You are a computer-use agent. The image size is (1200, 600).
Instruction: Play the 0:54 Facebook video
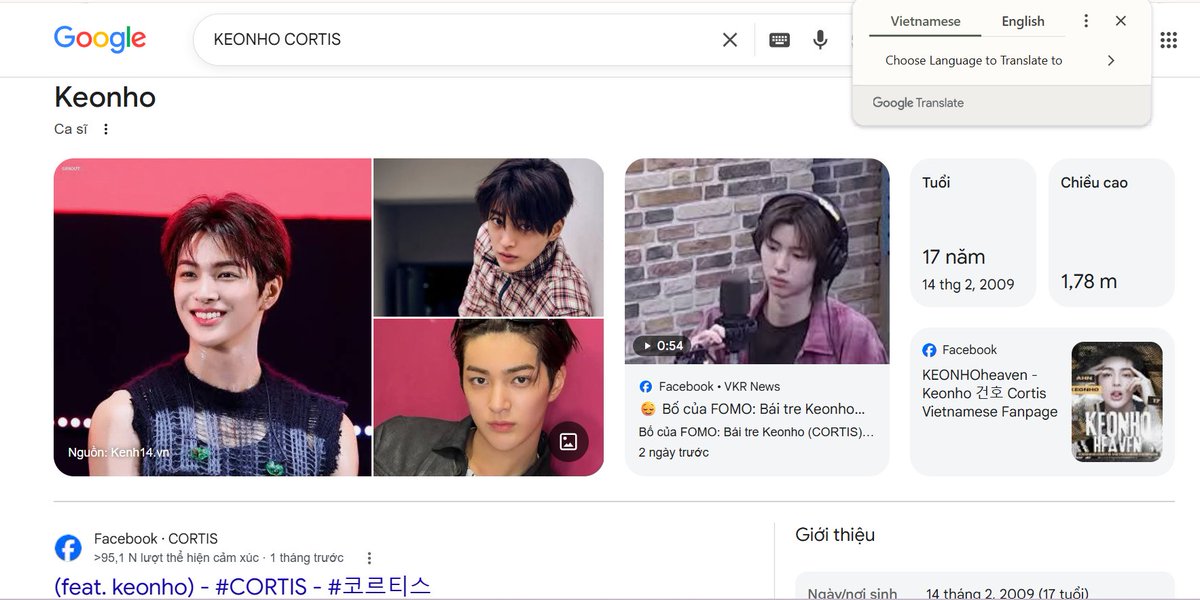757,261
